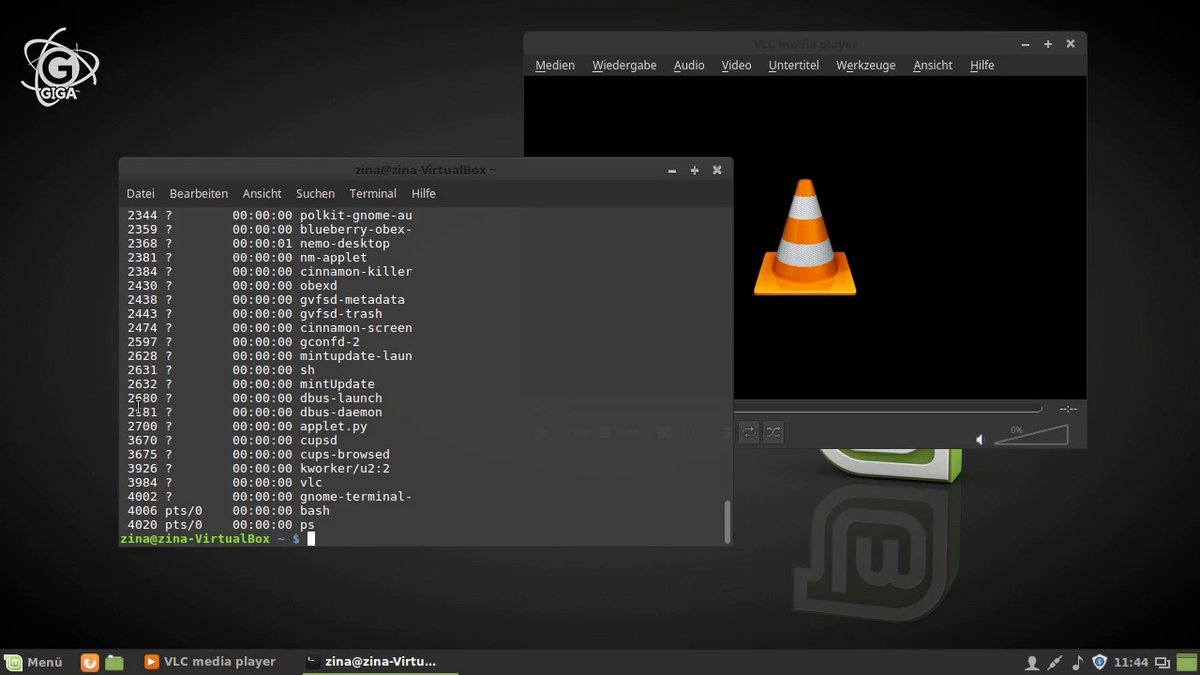Open the Mint Menü button
1200x675 pixels.
coord(35,662)
